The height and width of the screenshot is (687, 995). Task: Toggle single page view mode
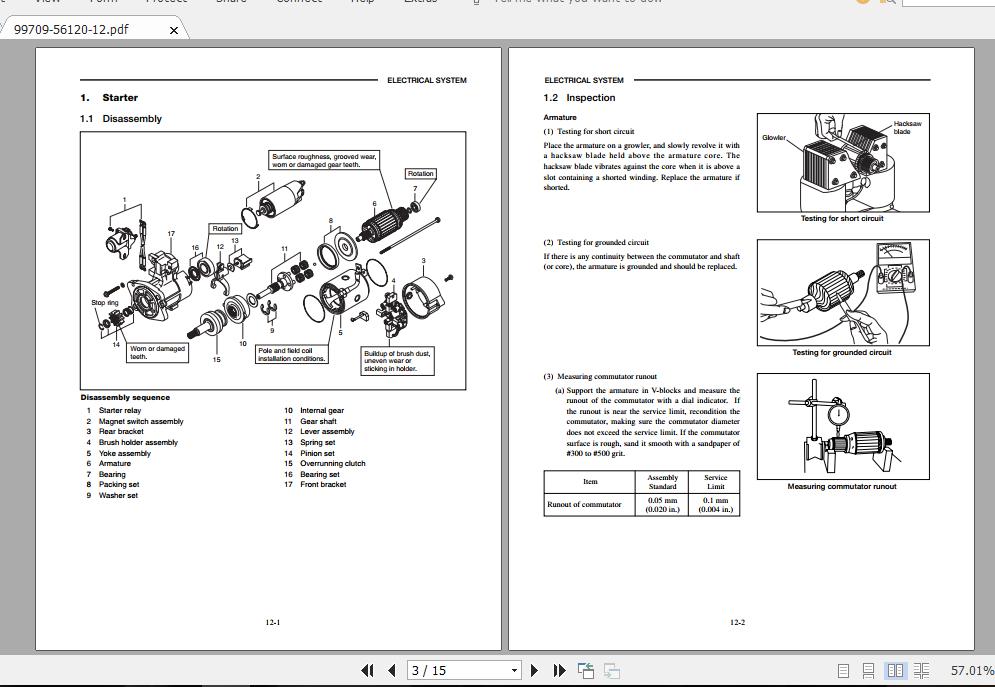843,670
